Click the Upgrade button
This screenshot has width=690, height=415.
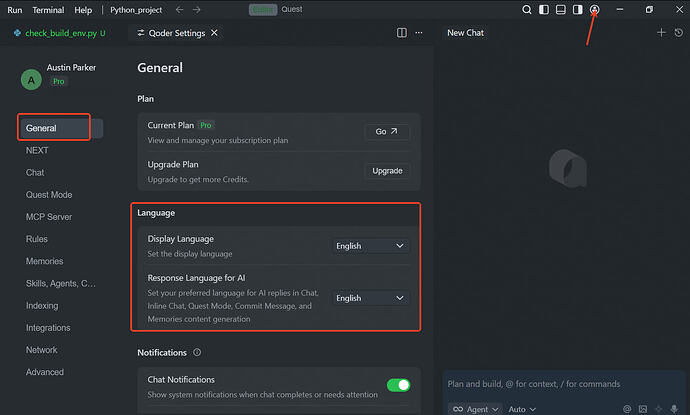point(387,171)
